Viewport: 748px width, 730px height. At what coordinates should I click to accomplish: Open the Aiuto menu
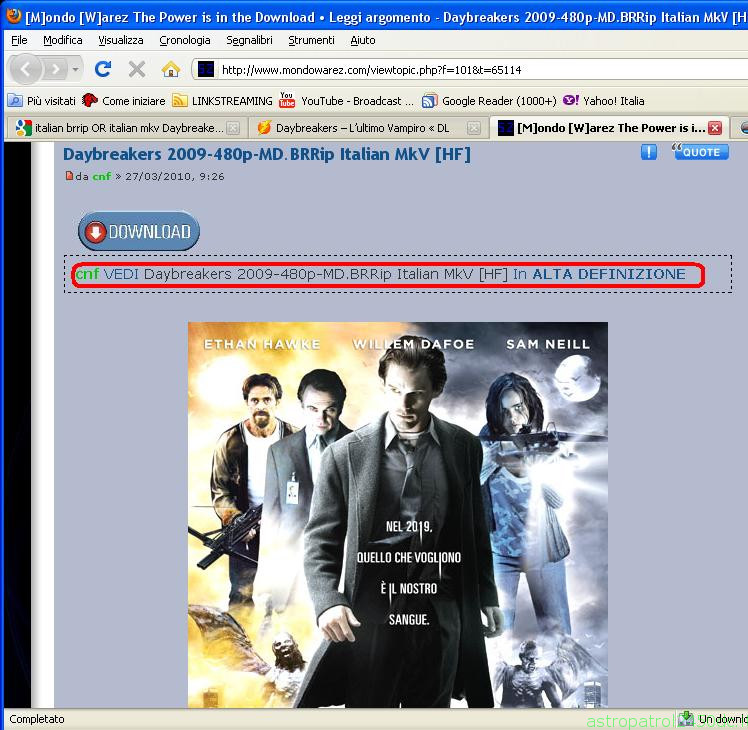point(363,40)
